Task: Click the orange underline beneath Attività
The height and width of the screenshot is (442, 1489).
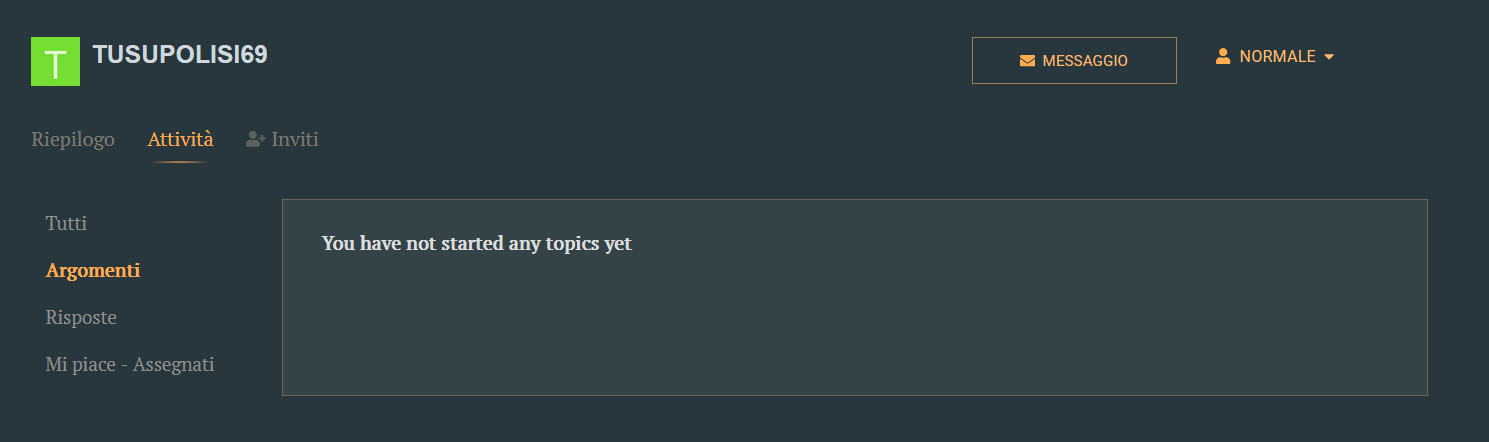Action: [180, 161]
